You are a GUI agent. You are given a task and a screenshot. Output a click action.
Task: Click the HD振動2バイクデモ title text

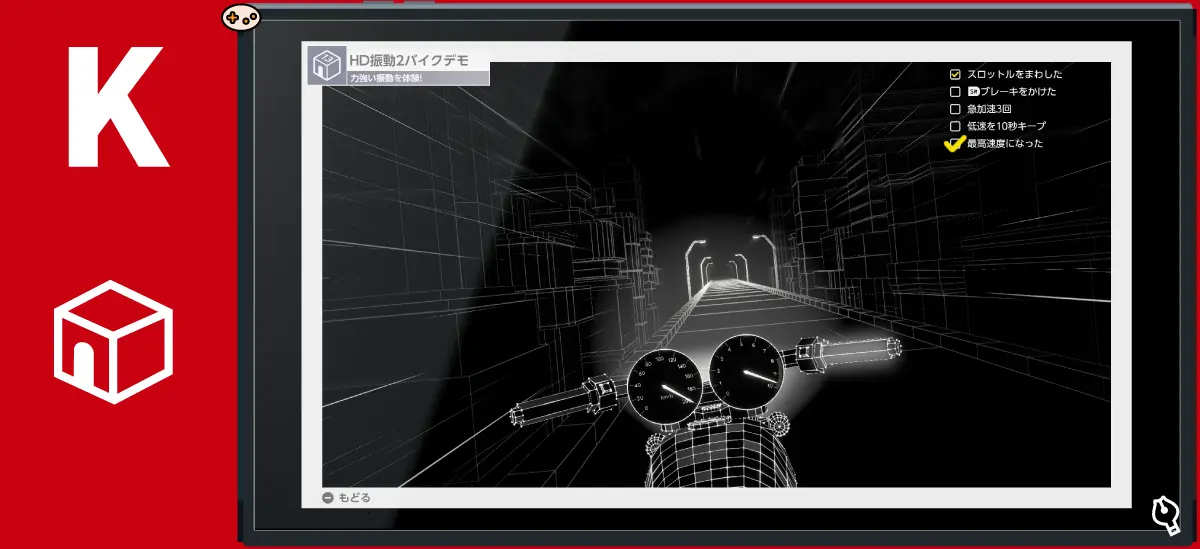click(x=408, y=60)
